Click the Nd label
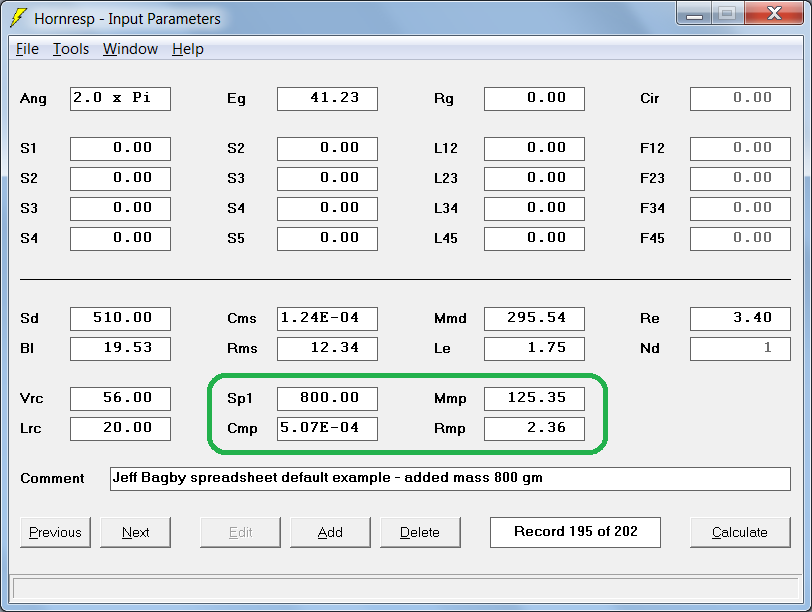This screenshot has height=612, width=812. click(650, 348)
